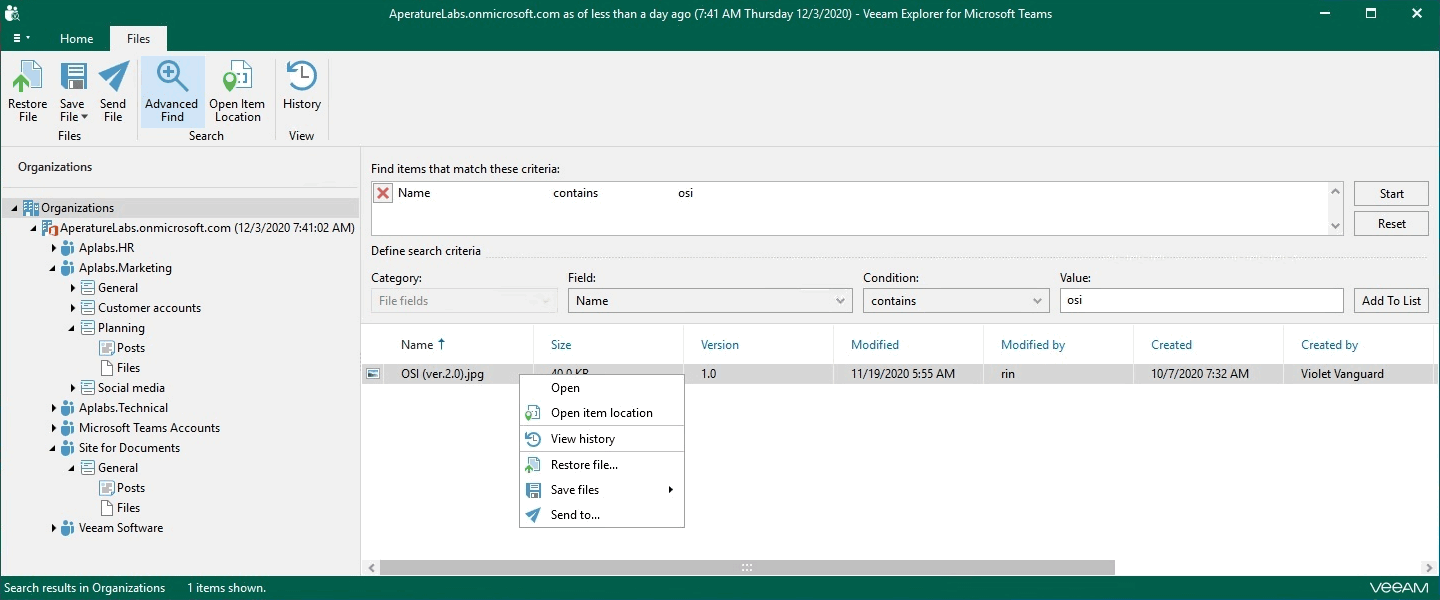Click the Start search button

[x=1391, y=194]
